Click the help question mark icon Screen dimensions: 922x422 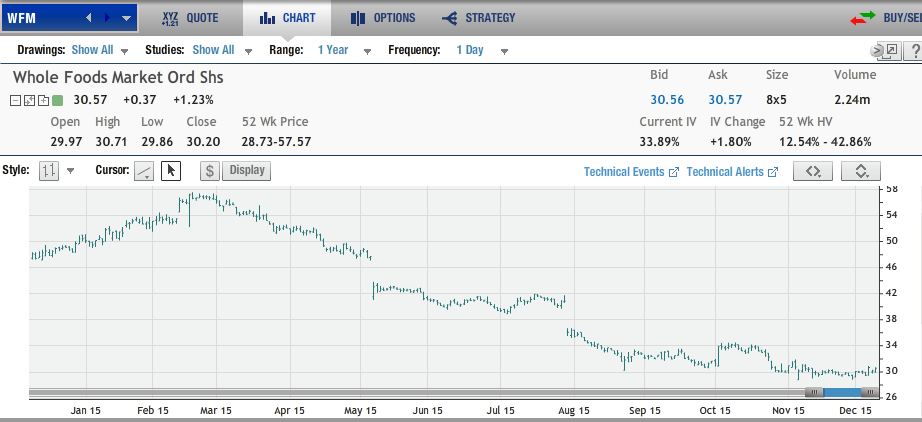tap(914, 51)
